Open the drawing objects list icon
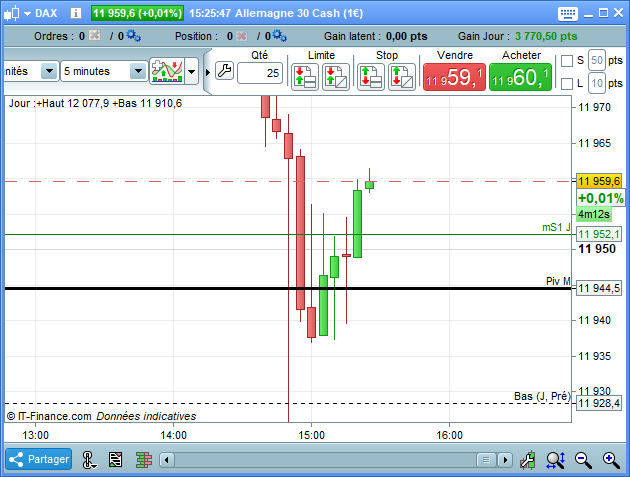Viewport: 630px width, 477px height. pyautogui.click(x=116, y=460)
